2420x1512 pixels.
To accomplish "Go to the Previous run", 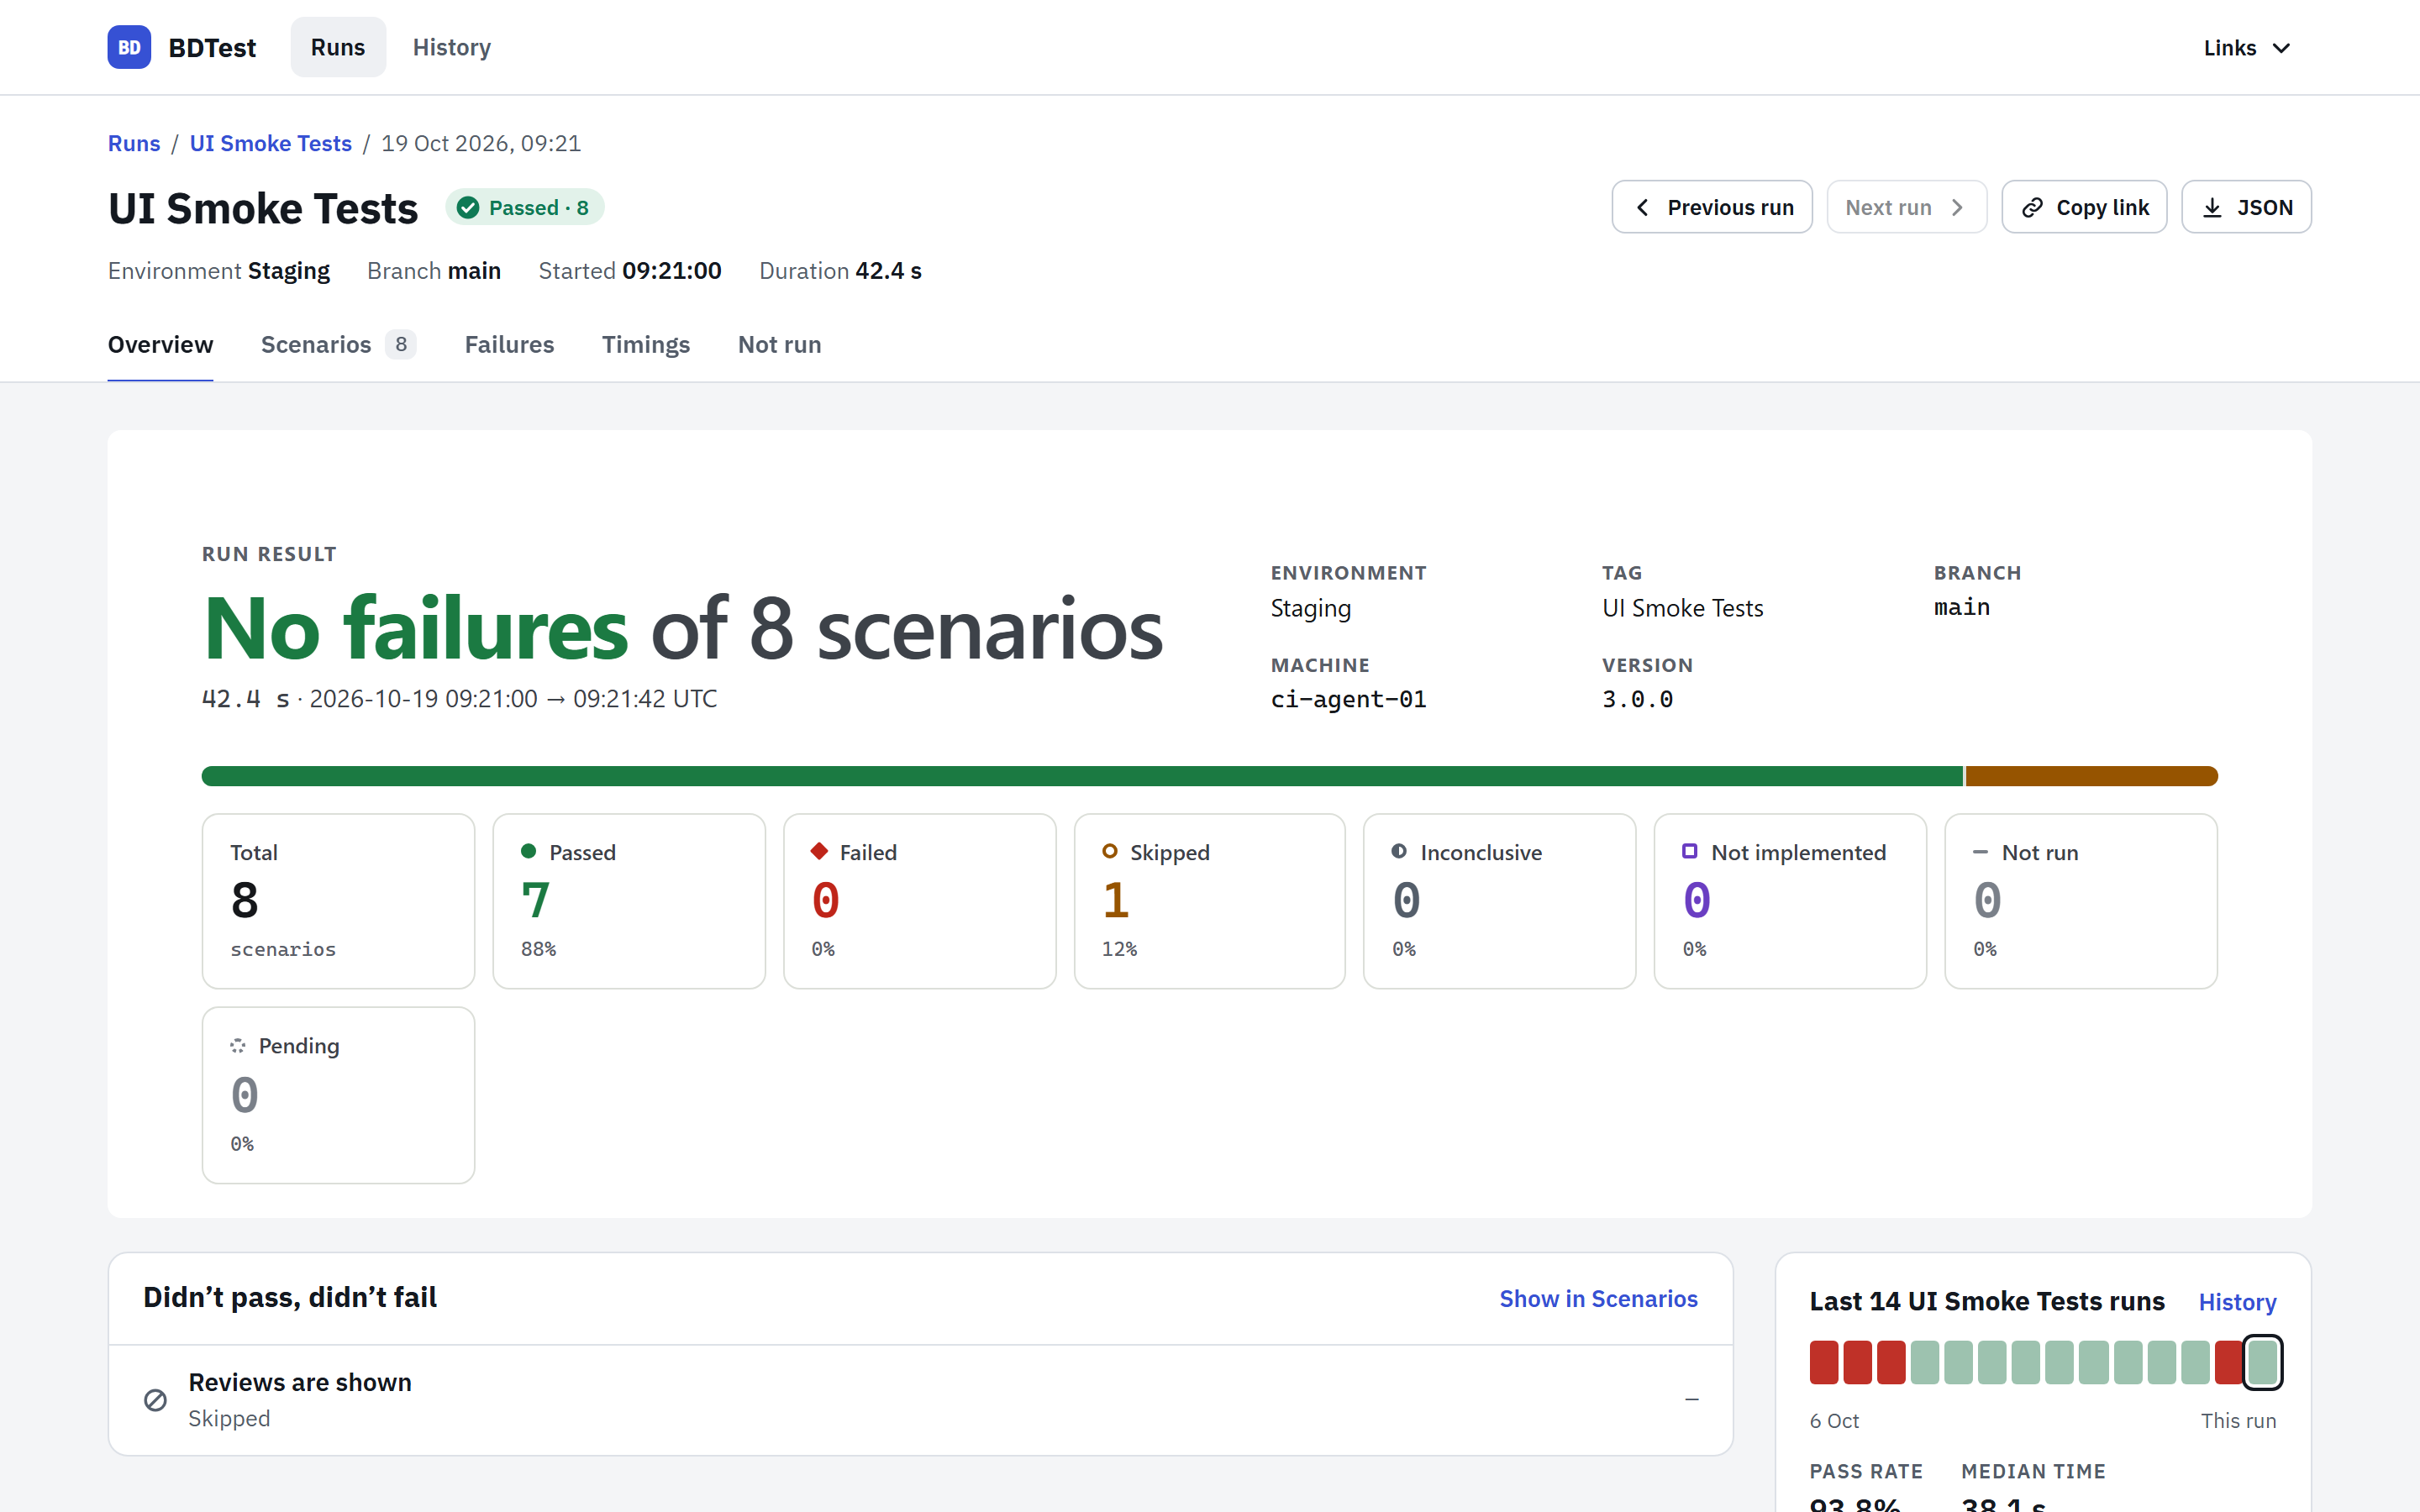I will [1712, 207].
